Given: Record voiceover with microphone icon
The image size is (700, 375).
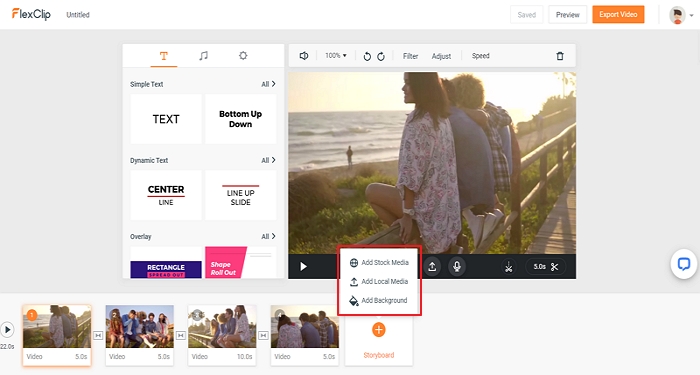Looking at the screenshot, I should (x=457, y=267).
